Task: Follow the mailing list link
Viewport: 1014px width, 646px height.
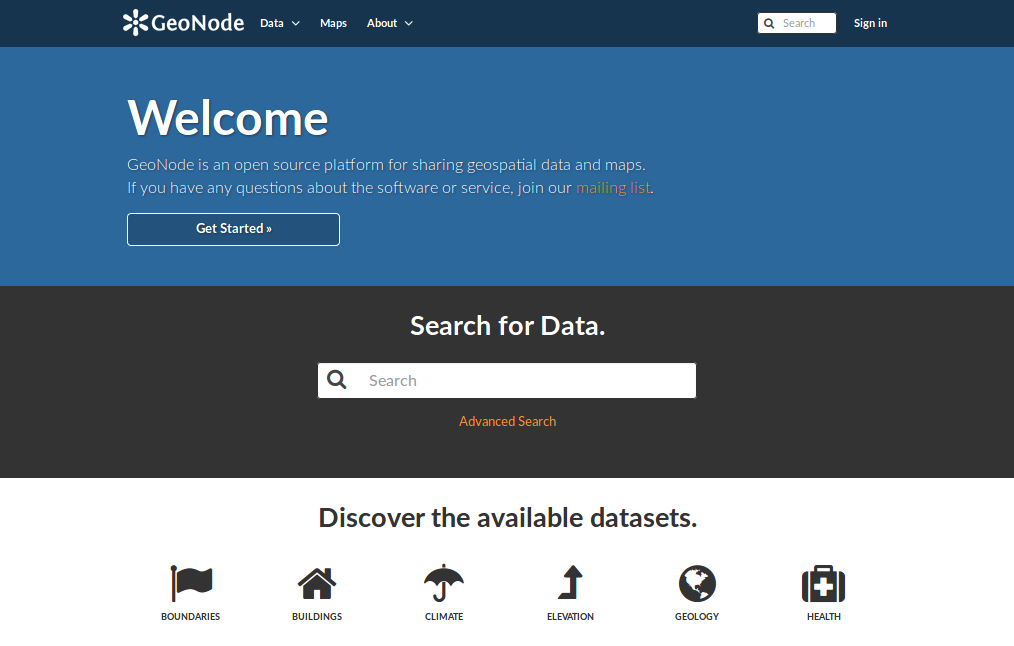Action: coord(613,188)
